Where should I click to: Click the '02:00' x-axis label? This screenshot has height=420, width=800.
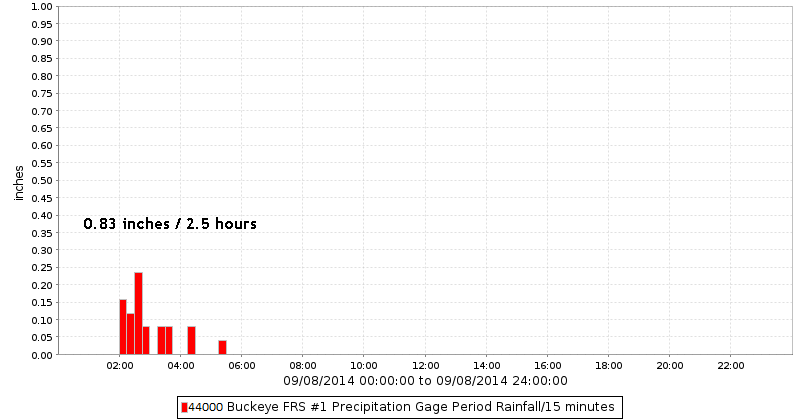click(119, 366)
